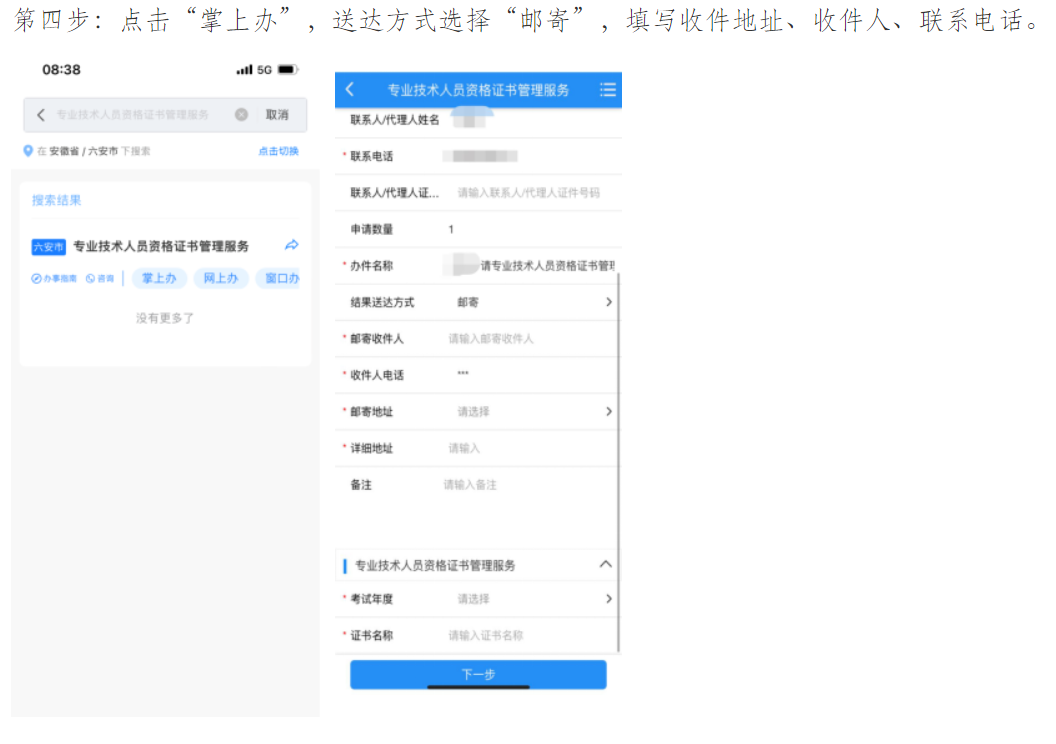This screenshot has width=1056, height=744.
Task: Open the list menu icon in the blue header
Action: (x=607, y=90)
